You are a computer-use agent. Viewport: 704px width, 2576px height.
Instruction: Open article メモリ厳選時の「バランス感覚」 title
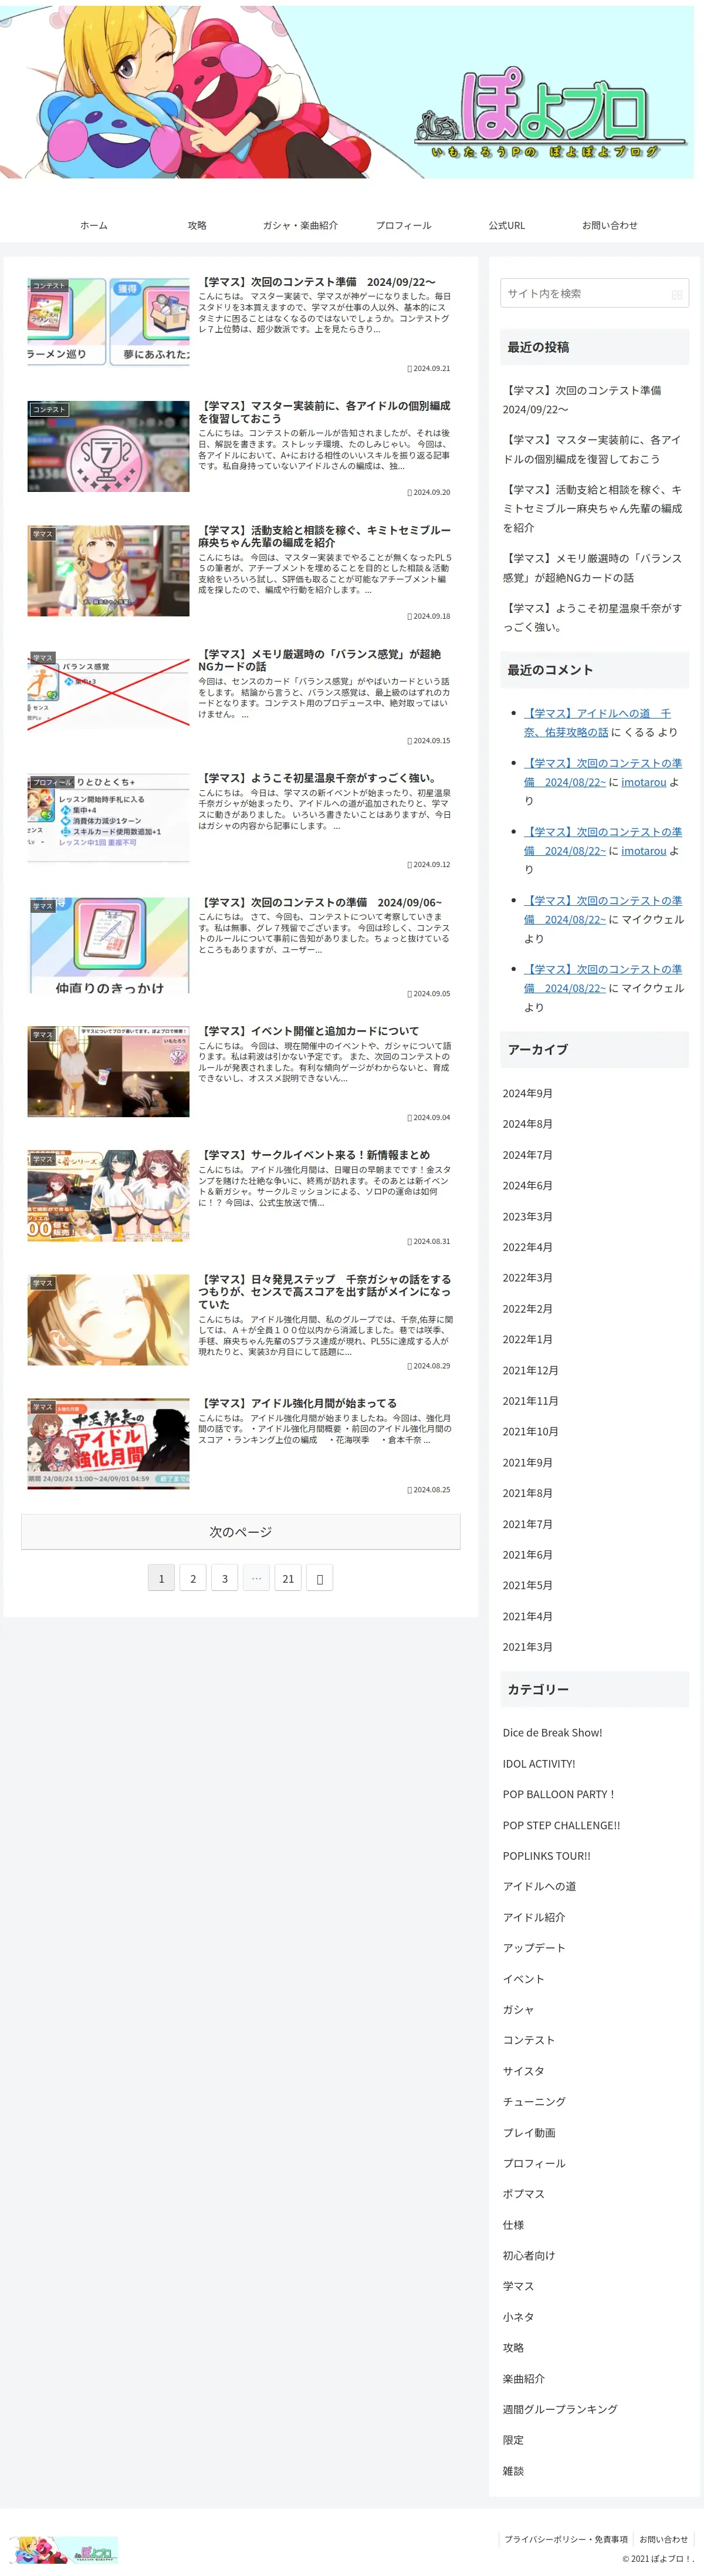point(320,660)
